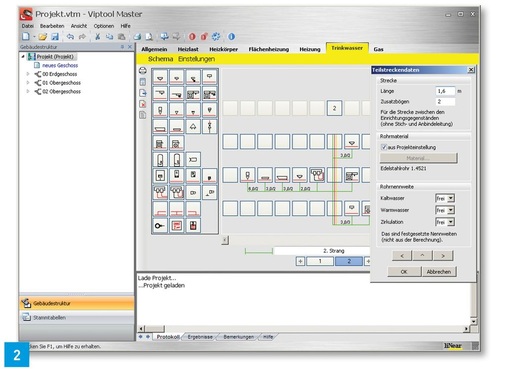Click into the Zusatzbögen input field
The image size is (506, 369).
click(445, 102)
